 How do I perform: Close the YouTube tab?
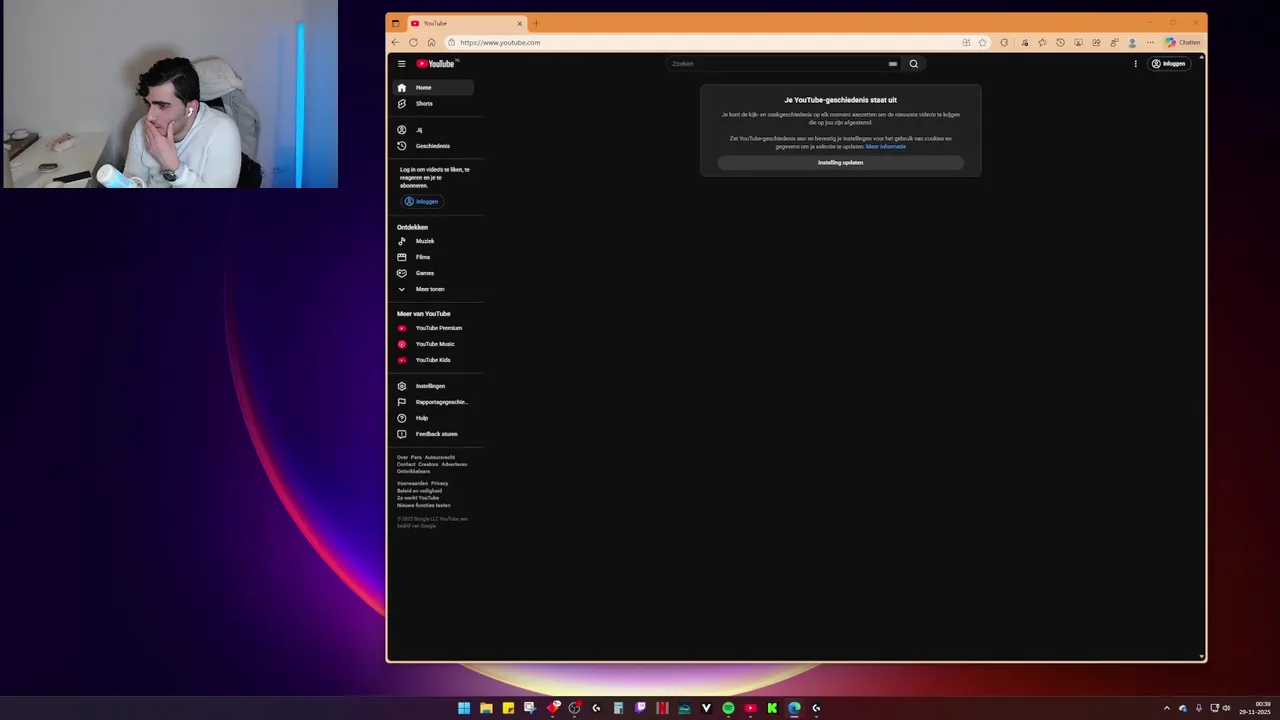point(519,23)
